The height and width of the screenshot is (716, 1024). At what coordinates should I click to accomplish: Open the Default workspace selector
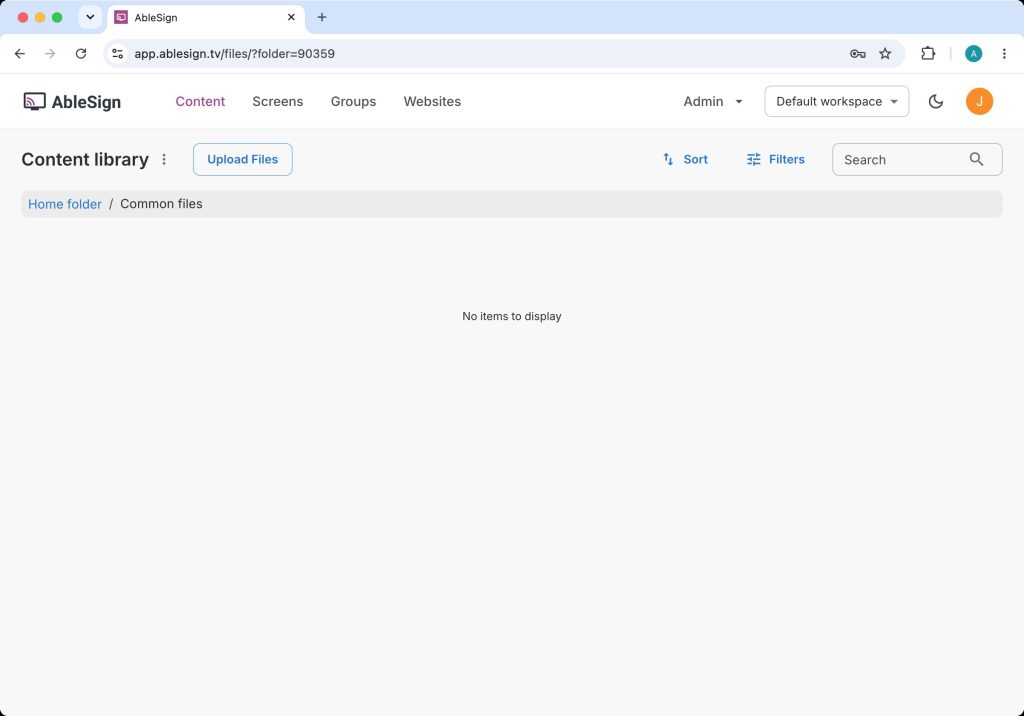coord(837,101)
